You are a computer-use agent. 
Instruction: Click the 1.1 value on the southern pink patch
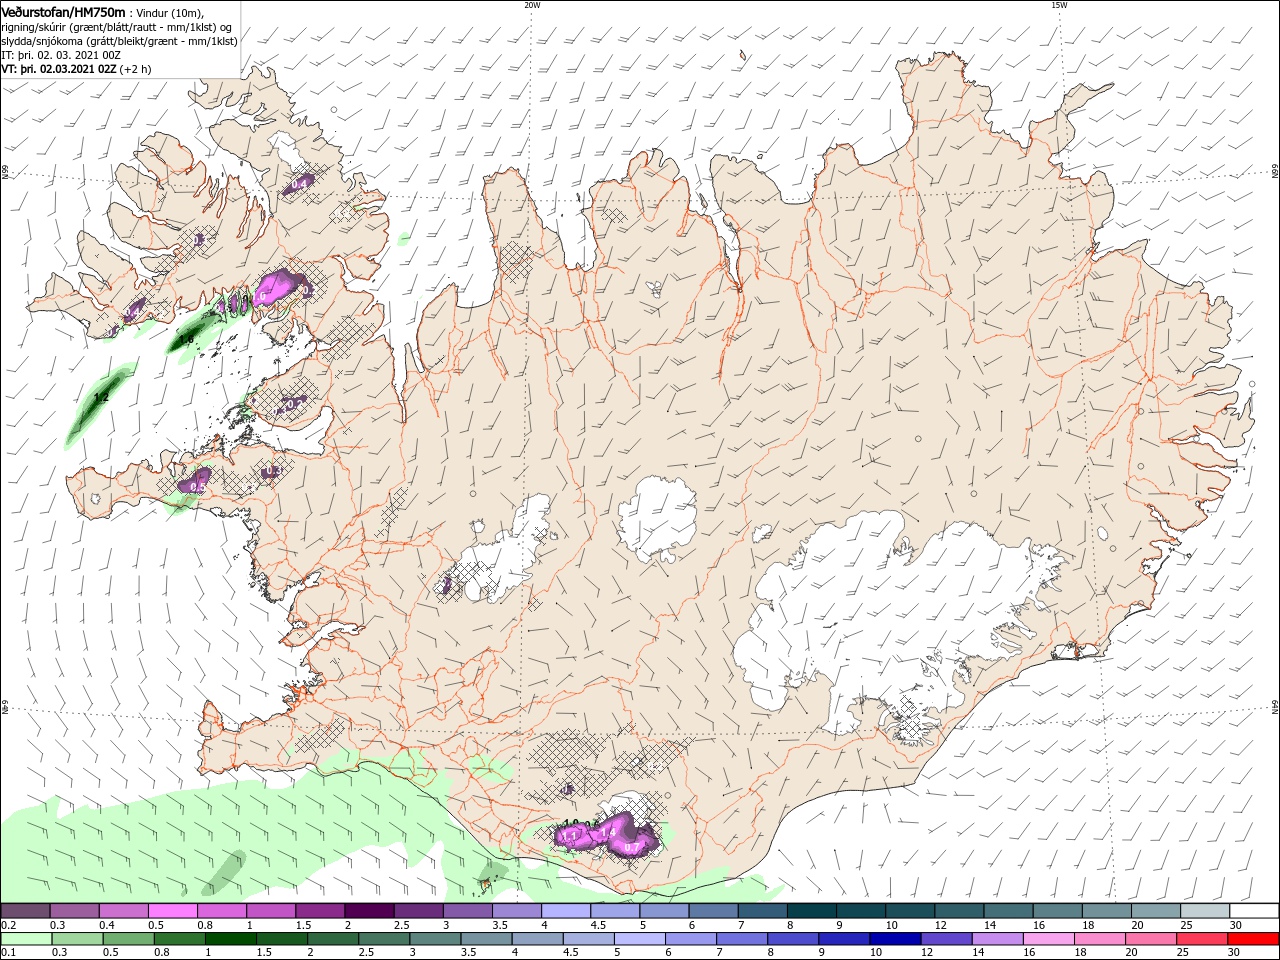(x=571, y=836)
